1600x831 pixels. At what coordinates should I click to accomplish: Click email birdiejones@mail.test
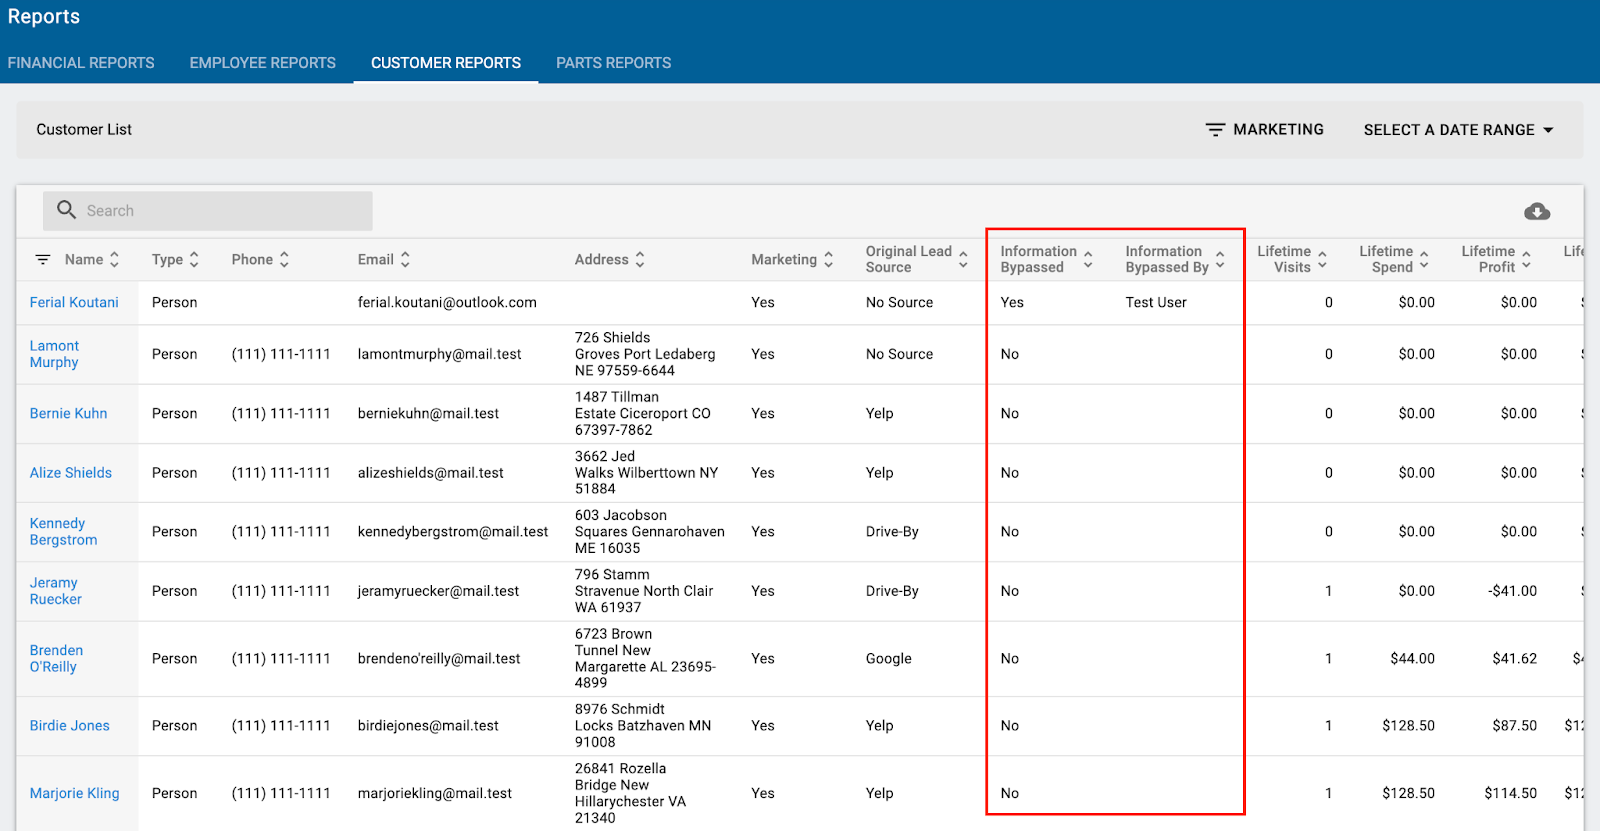point(428,725)
